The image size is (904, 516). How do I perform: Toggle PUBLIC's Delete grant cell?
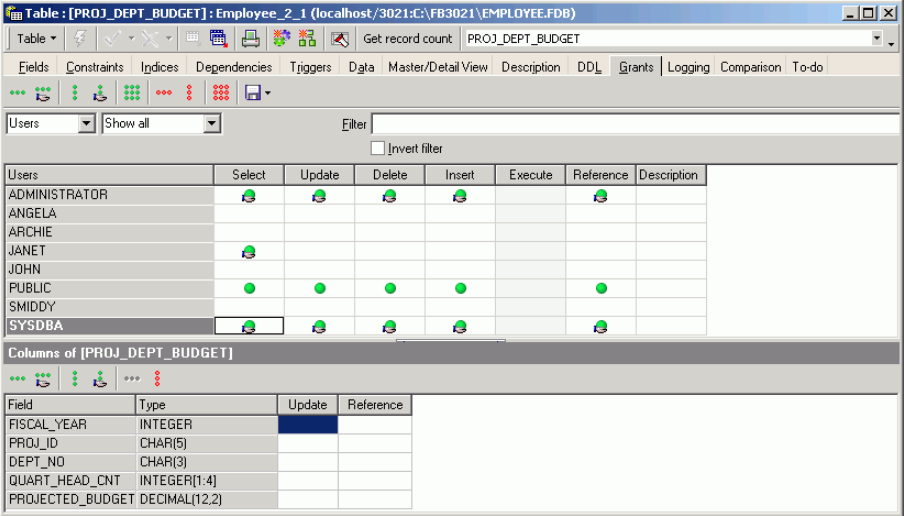390,288
